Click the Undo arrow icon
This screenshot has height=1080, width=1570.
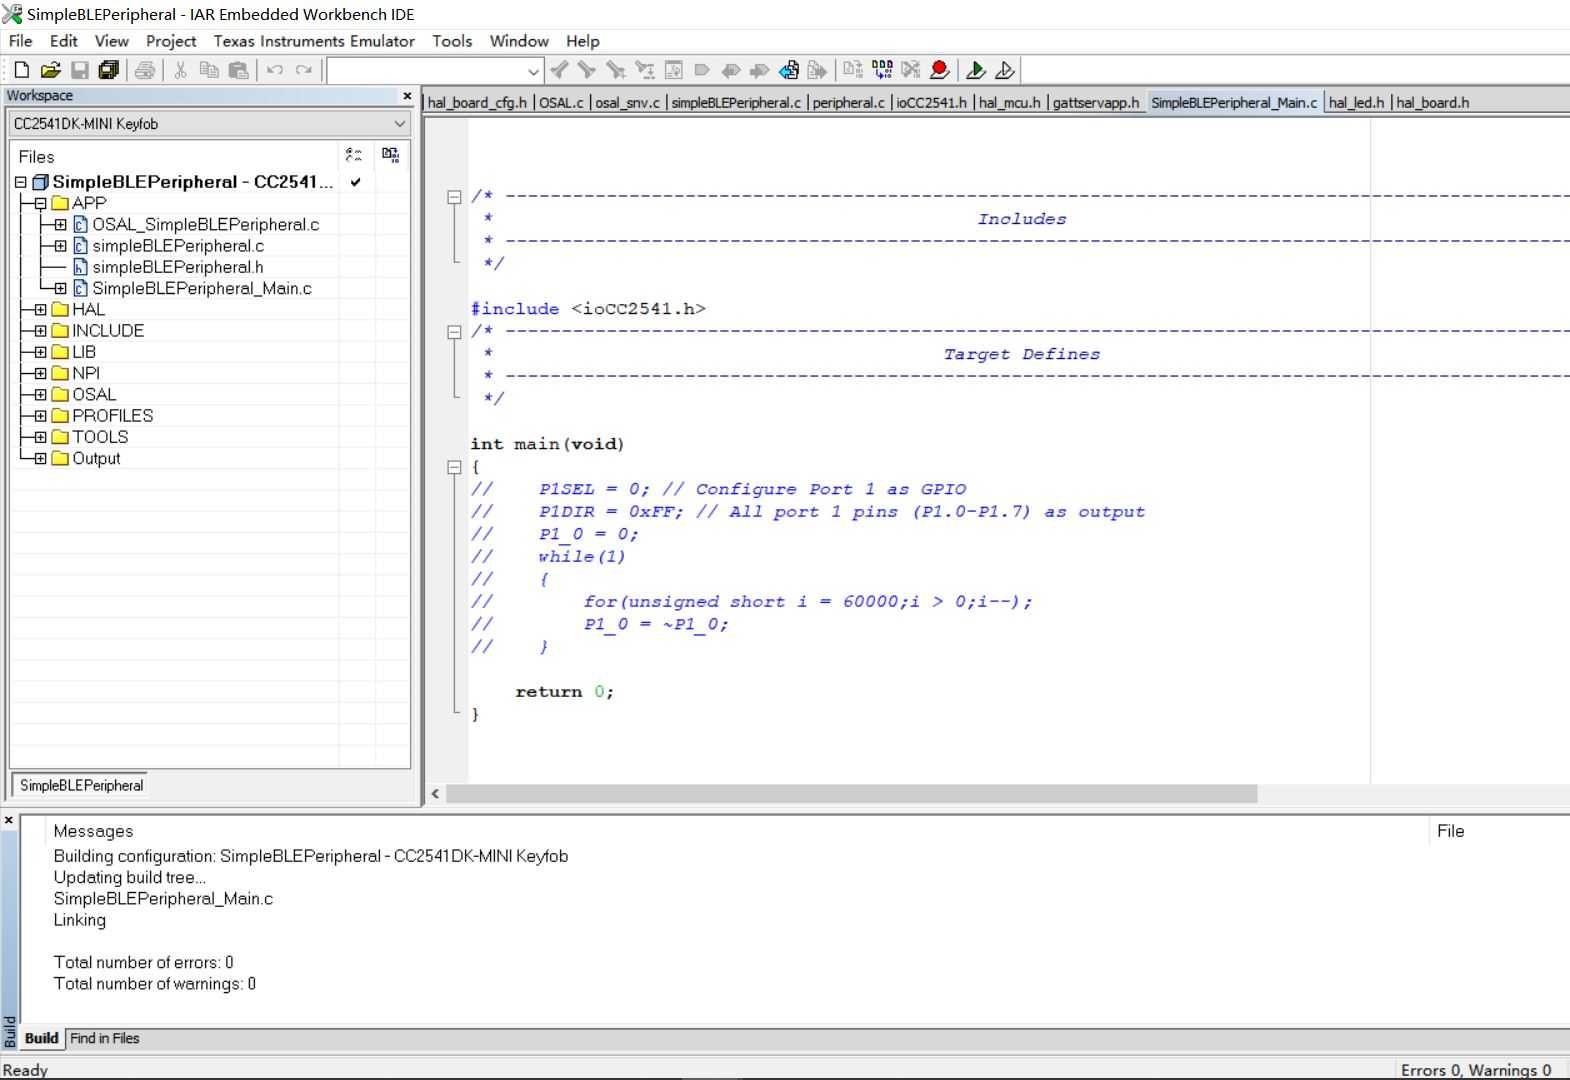(275, 70)
